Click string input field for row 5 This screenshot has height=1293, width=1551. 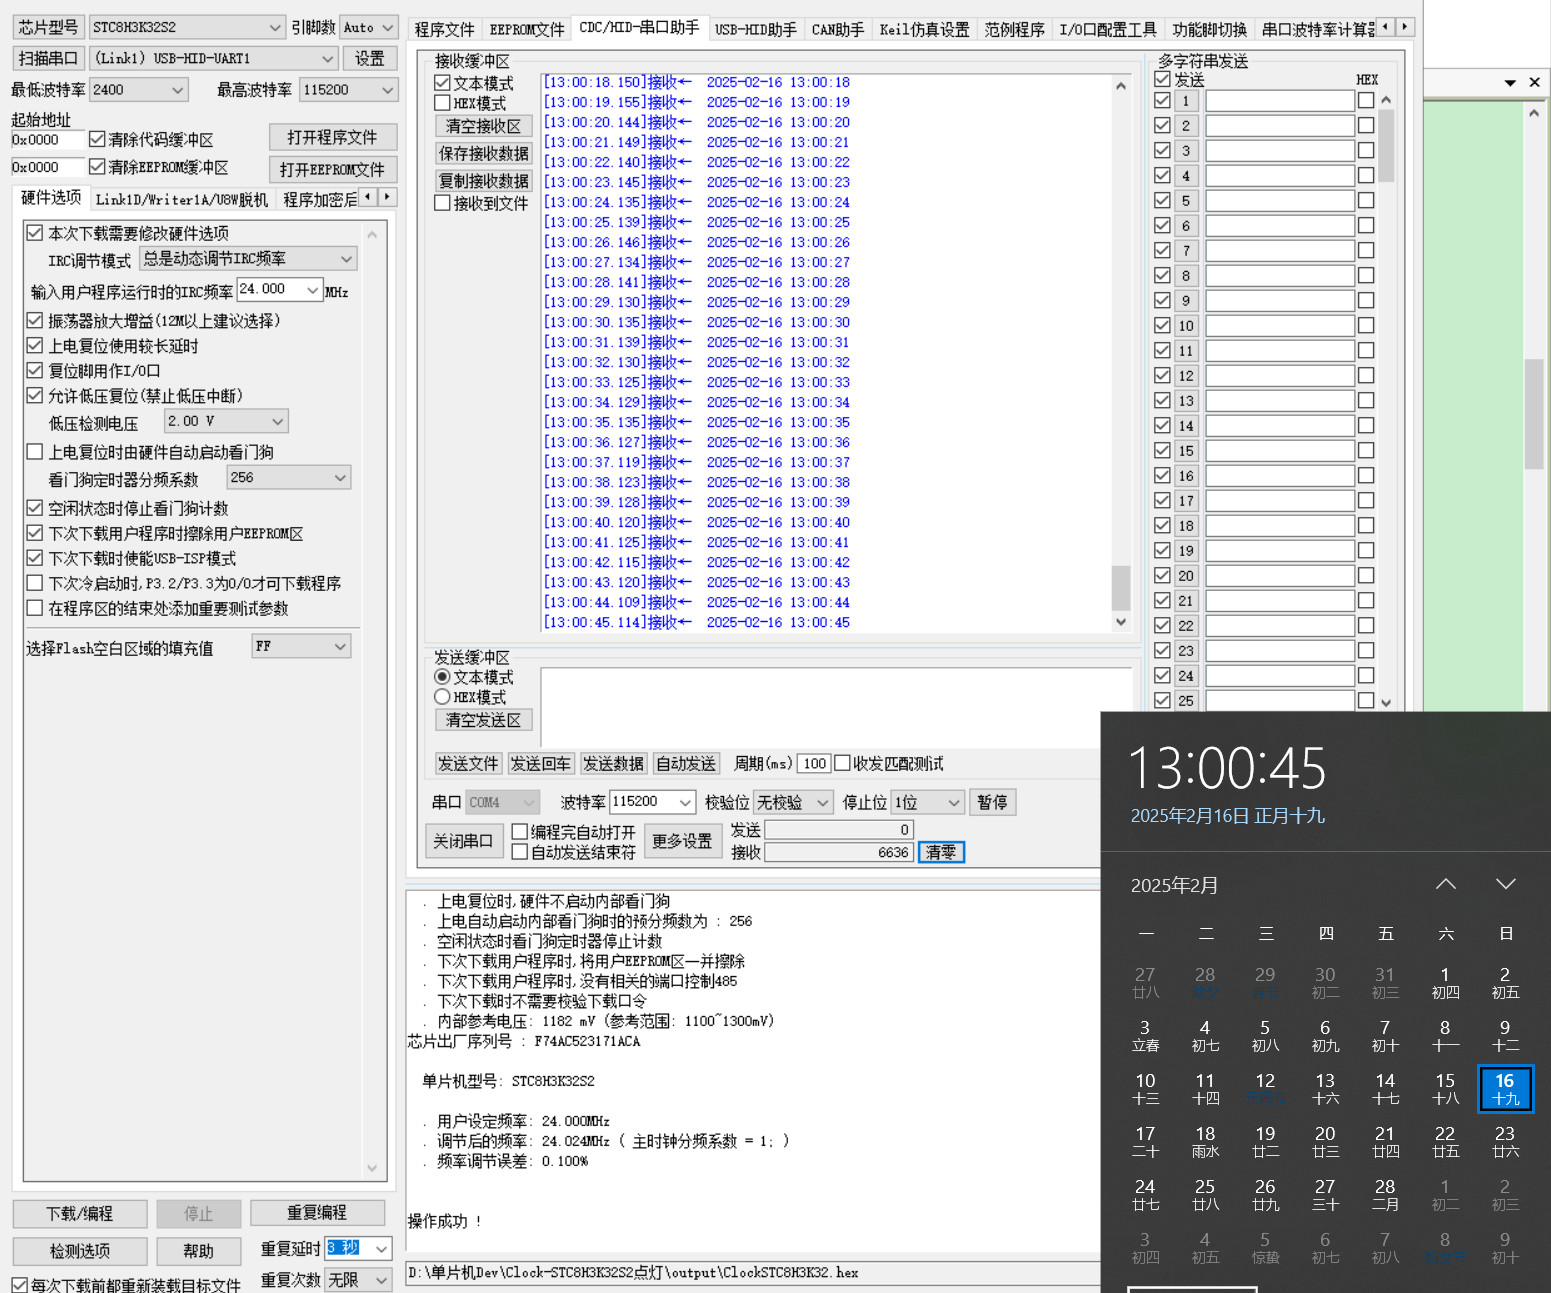[x=1280, y=200]
